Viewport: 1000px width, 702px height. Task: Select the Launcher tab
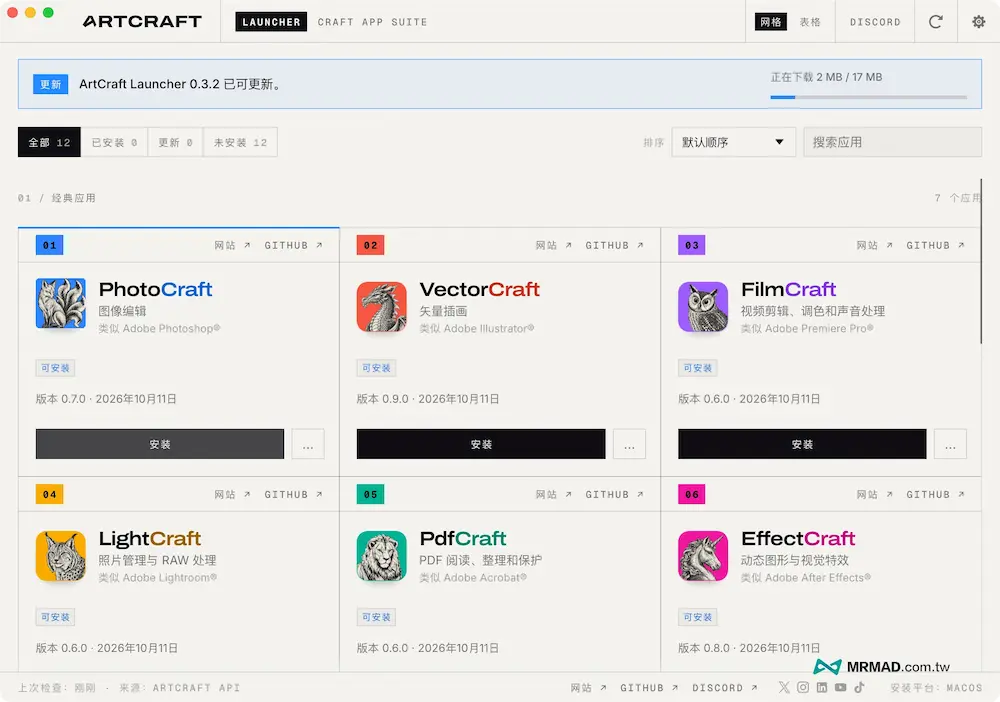click(271, 22)
